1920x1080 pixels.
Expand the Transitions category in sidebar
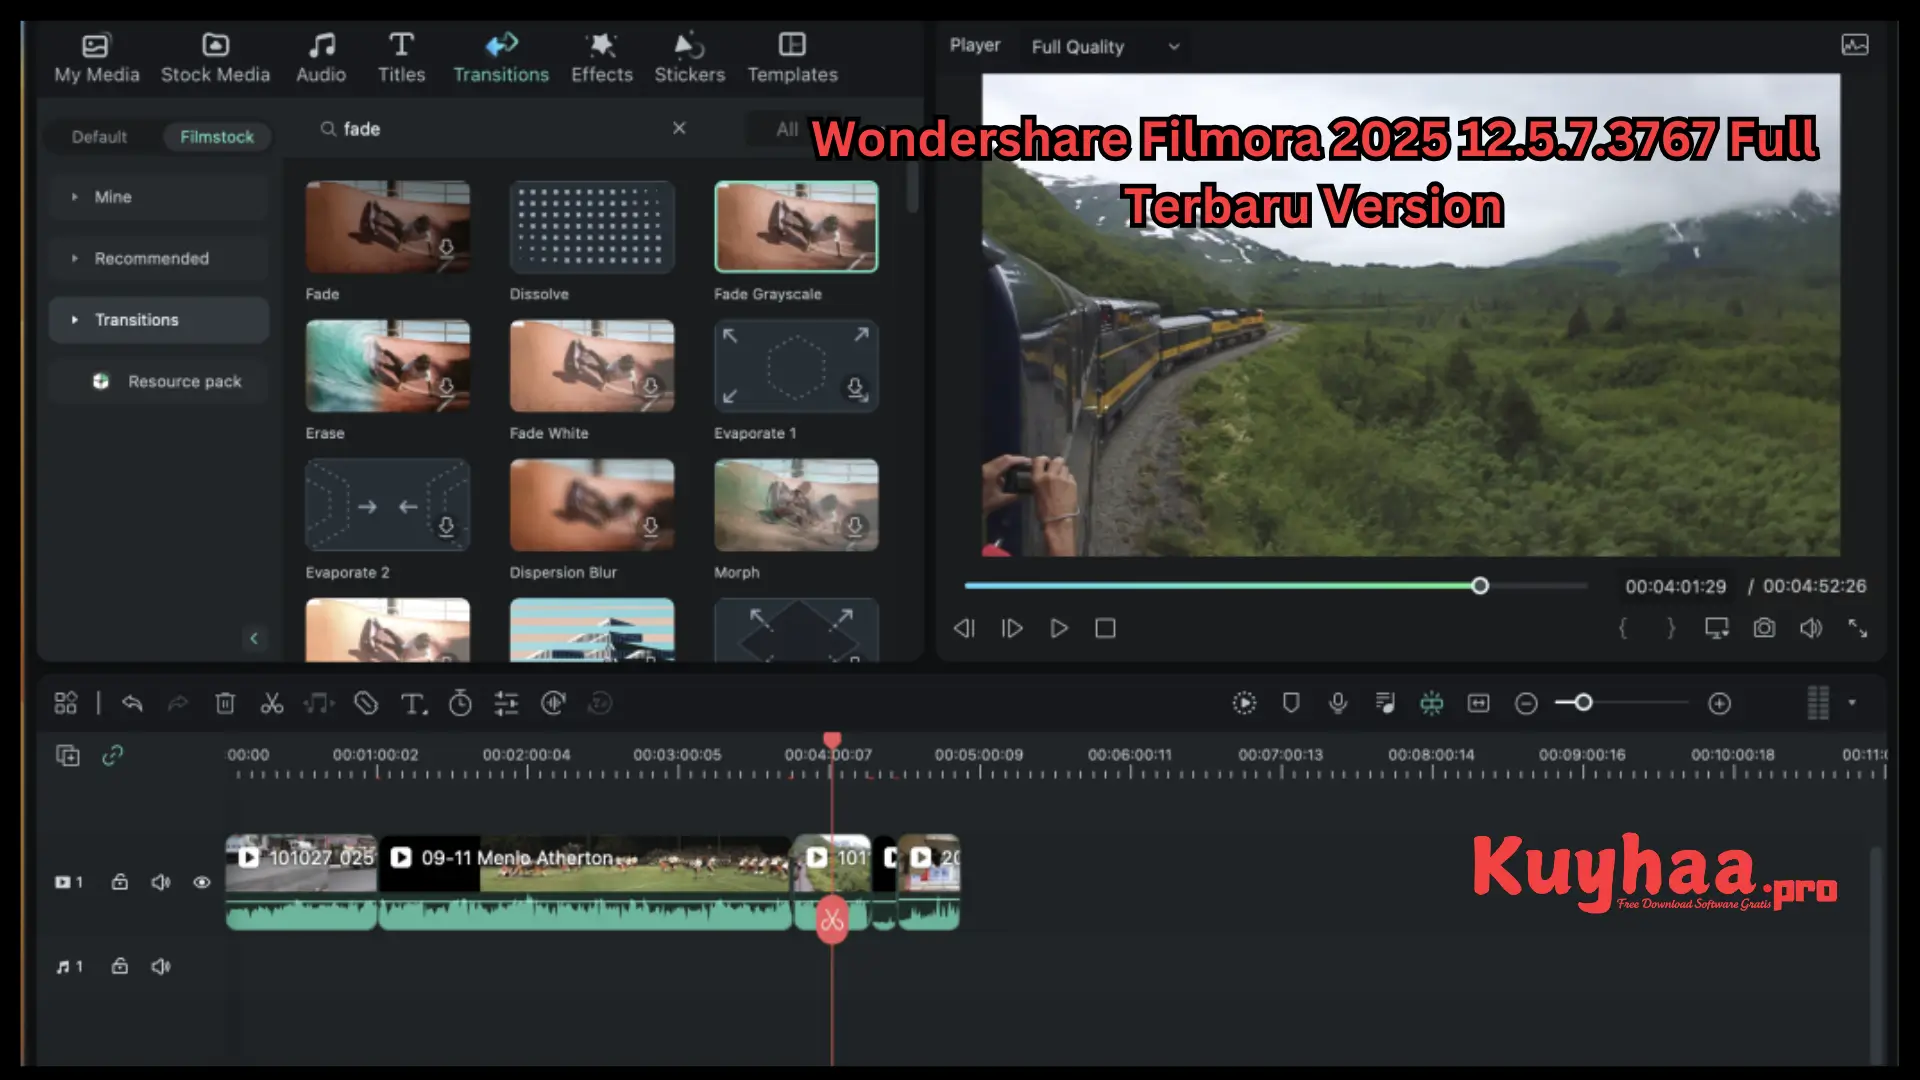click(x=160, y=320)
